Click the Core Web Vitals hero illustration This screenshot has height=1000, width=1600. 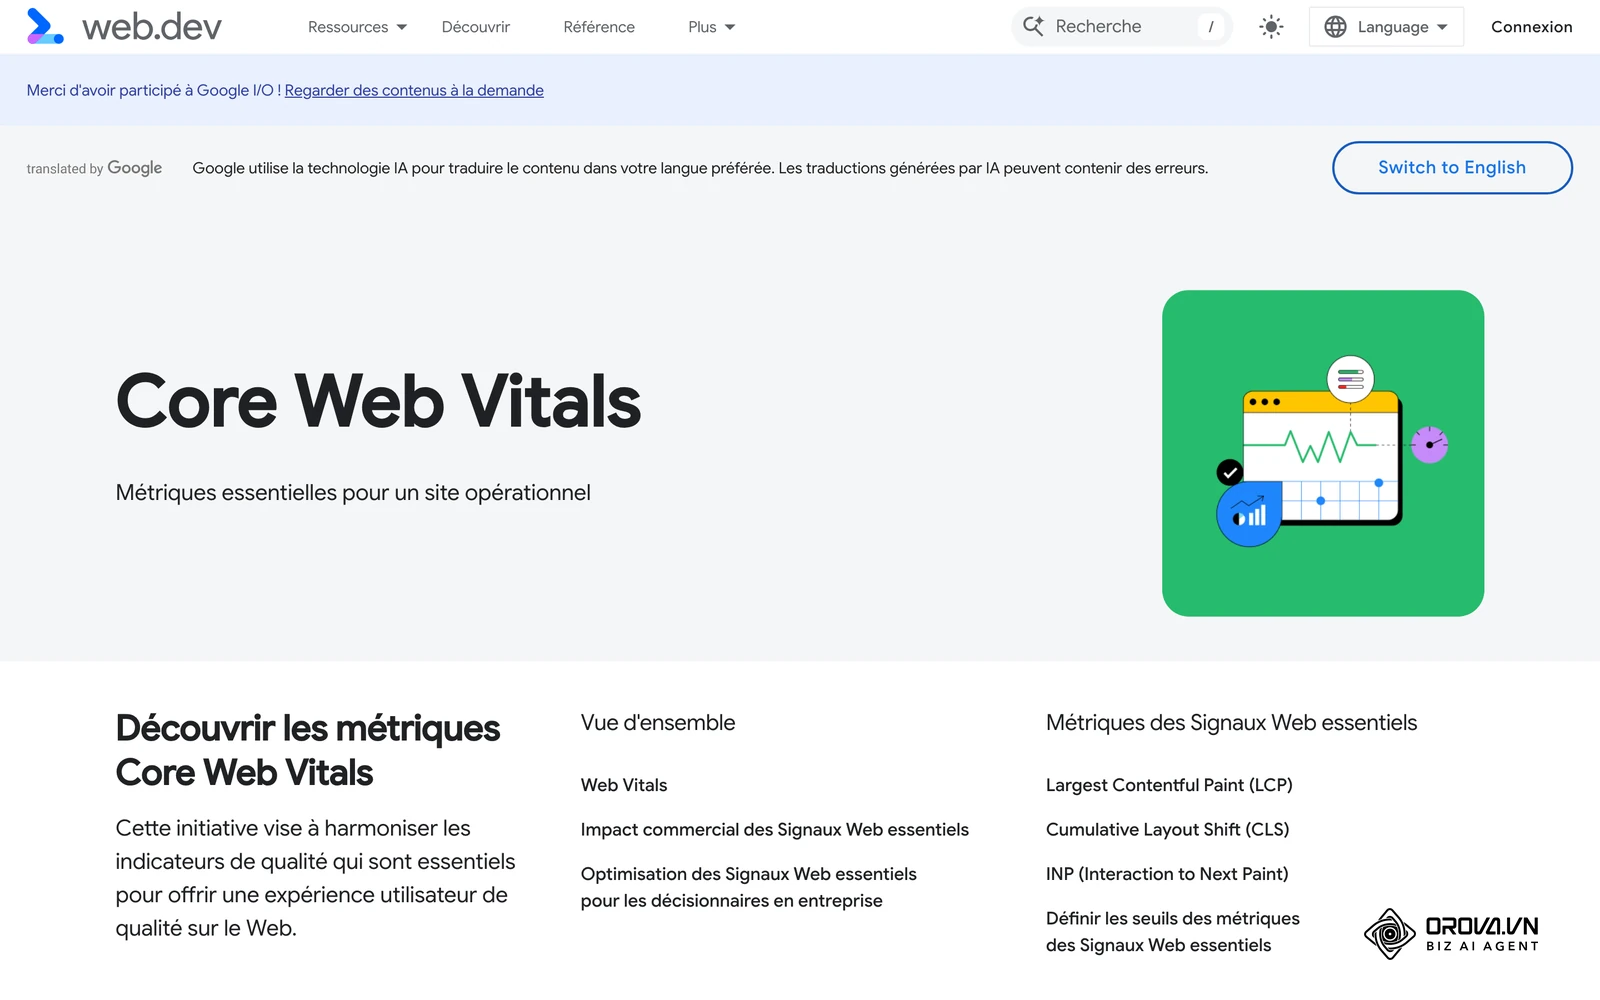1323,453
